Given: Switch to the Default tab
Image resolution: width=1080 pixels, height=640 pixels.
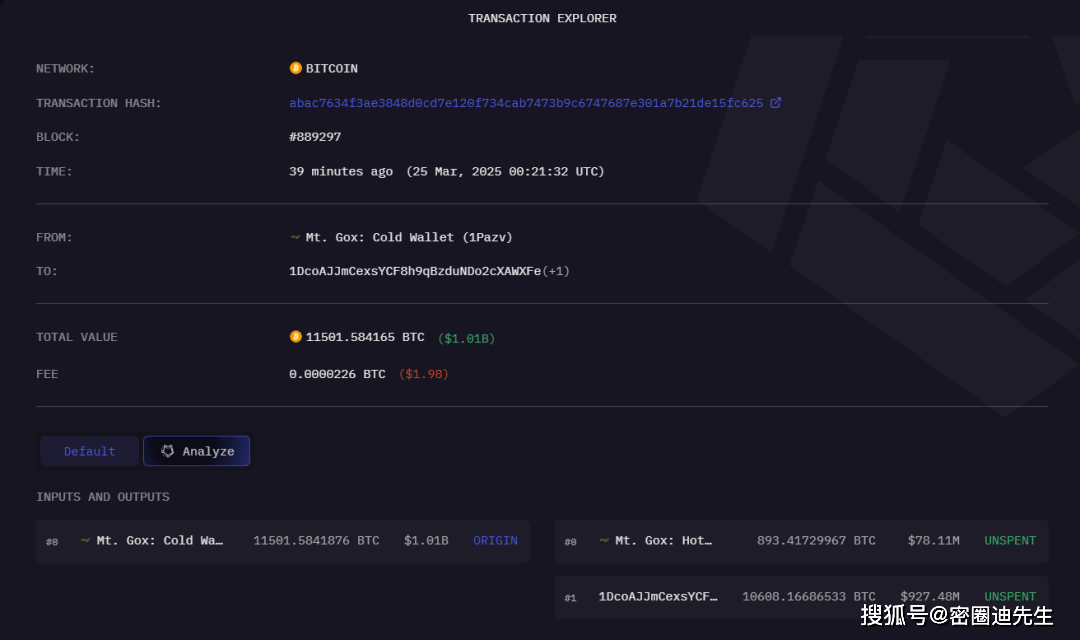Looking at the screenshot, I should [x=90, y=451].
